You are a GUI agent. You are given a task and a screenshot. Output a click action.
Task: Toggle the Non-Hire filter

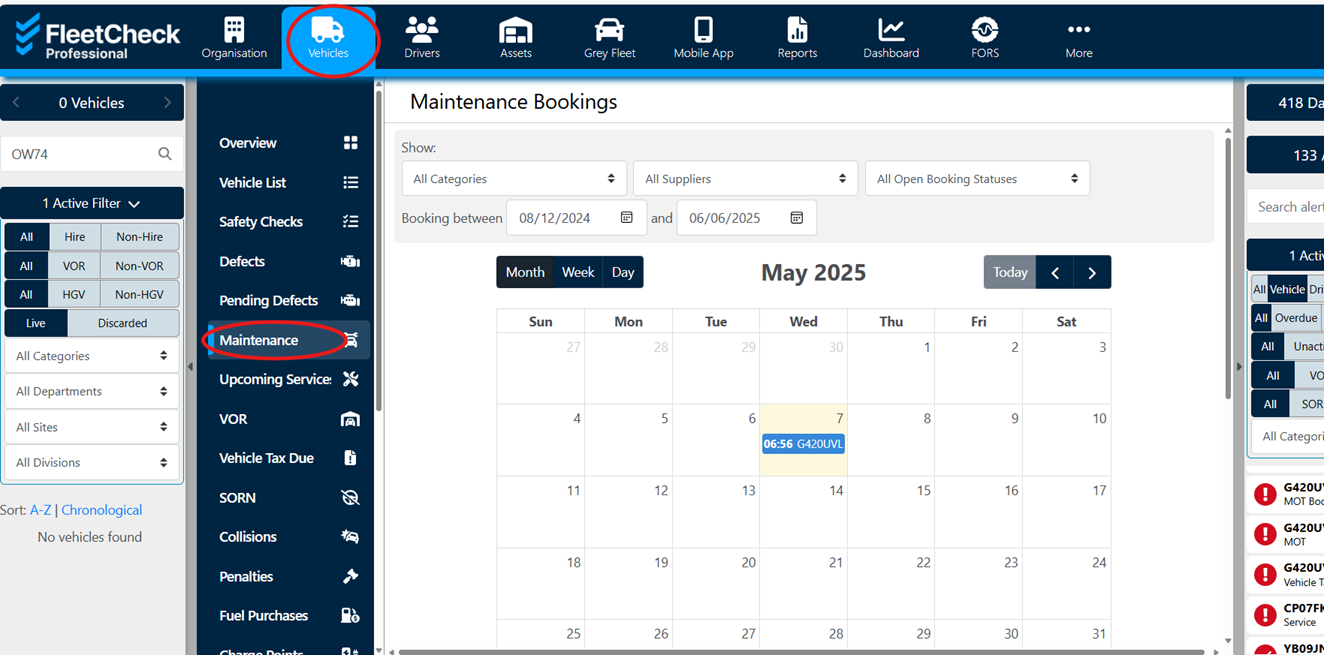point(139,237)
